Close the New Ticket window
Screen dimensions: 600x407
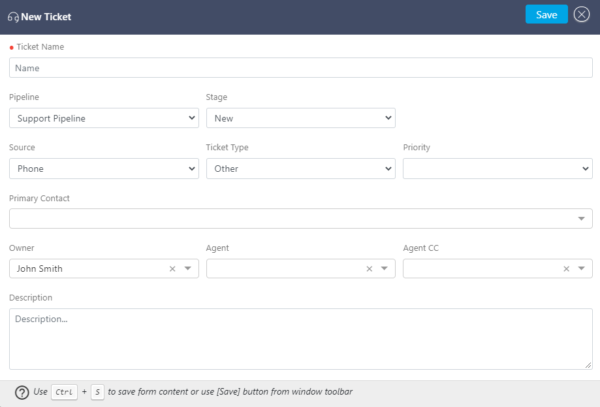click(582, 15)
